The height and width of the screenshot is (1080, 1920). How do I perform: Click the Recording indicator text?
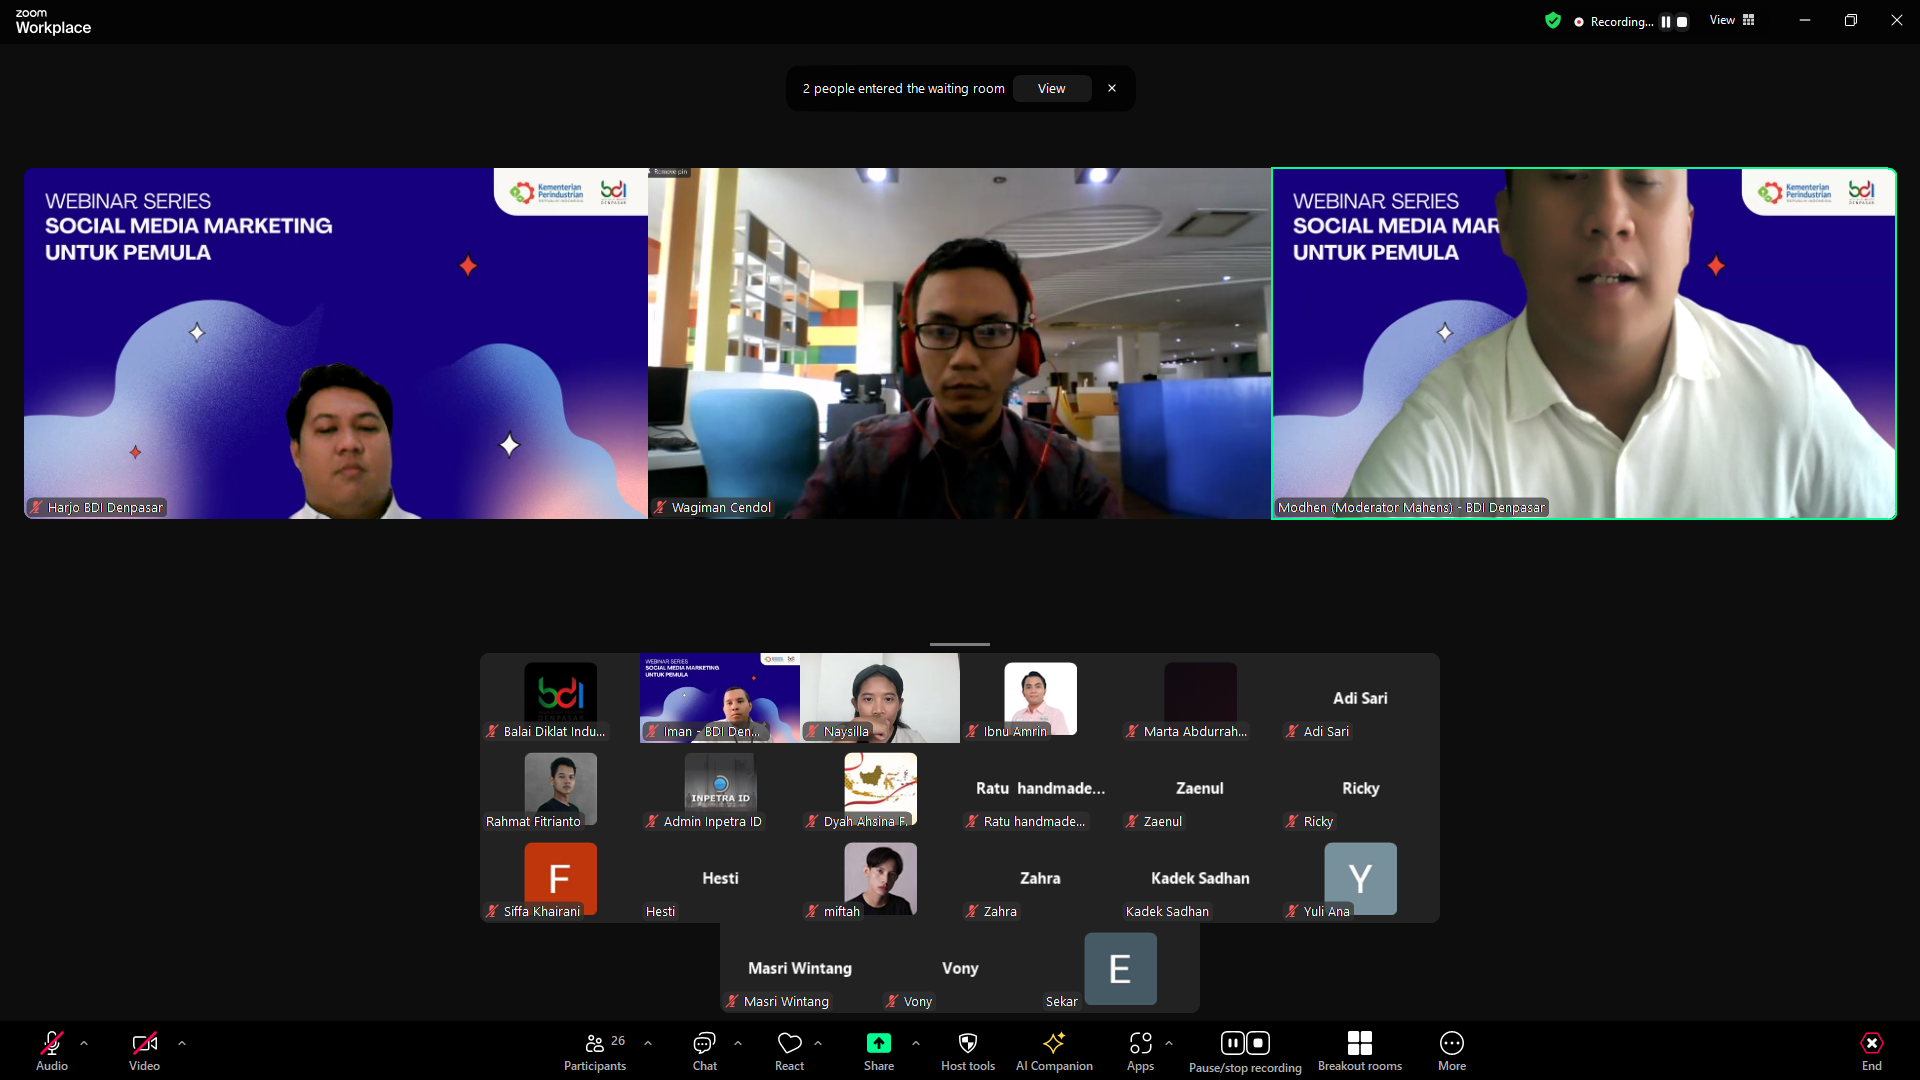[x=1621, y=21]
